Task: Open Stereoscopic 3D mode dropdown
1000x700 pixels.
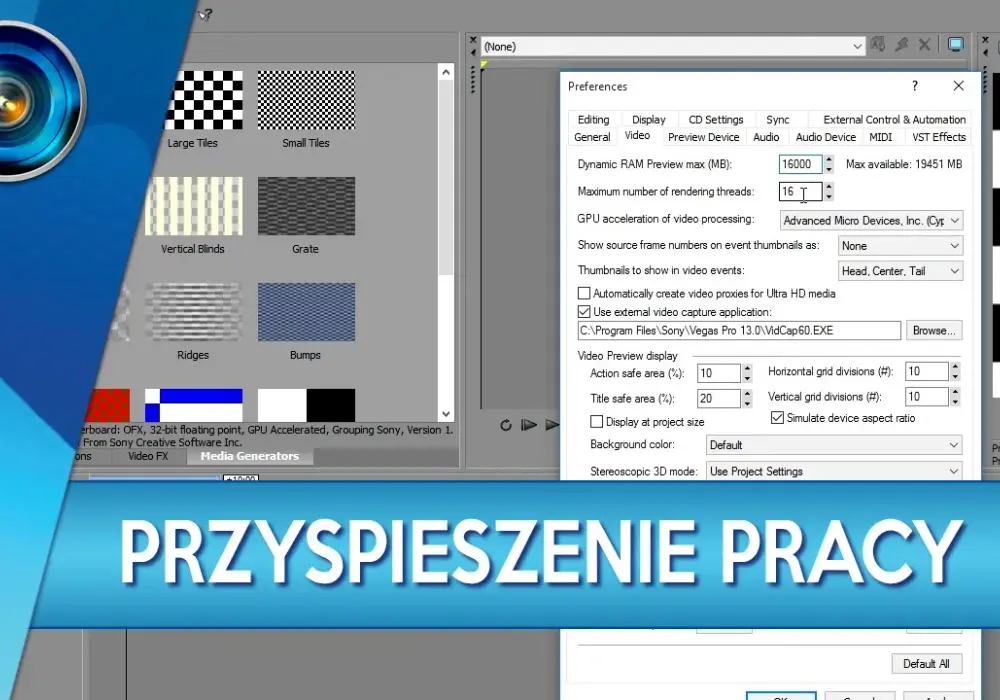Action: (834, 471)
